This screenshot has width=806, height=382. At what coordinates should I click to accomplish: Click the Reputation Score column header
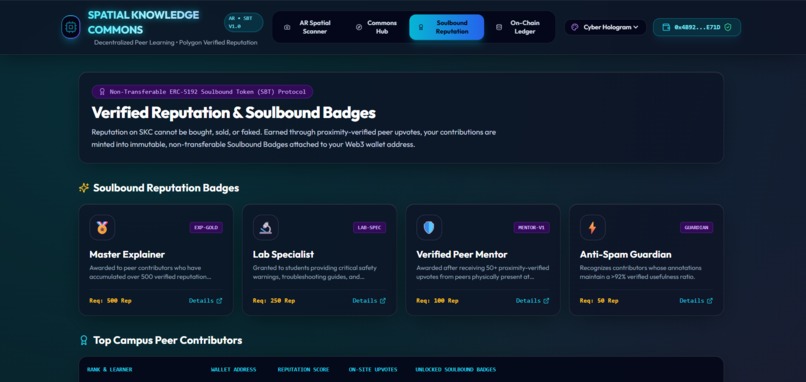click(303, 370)
